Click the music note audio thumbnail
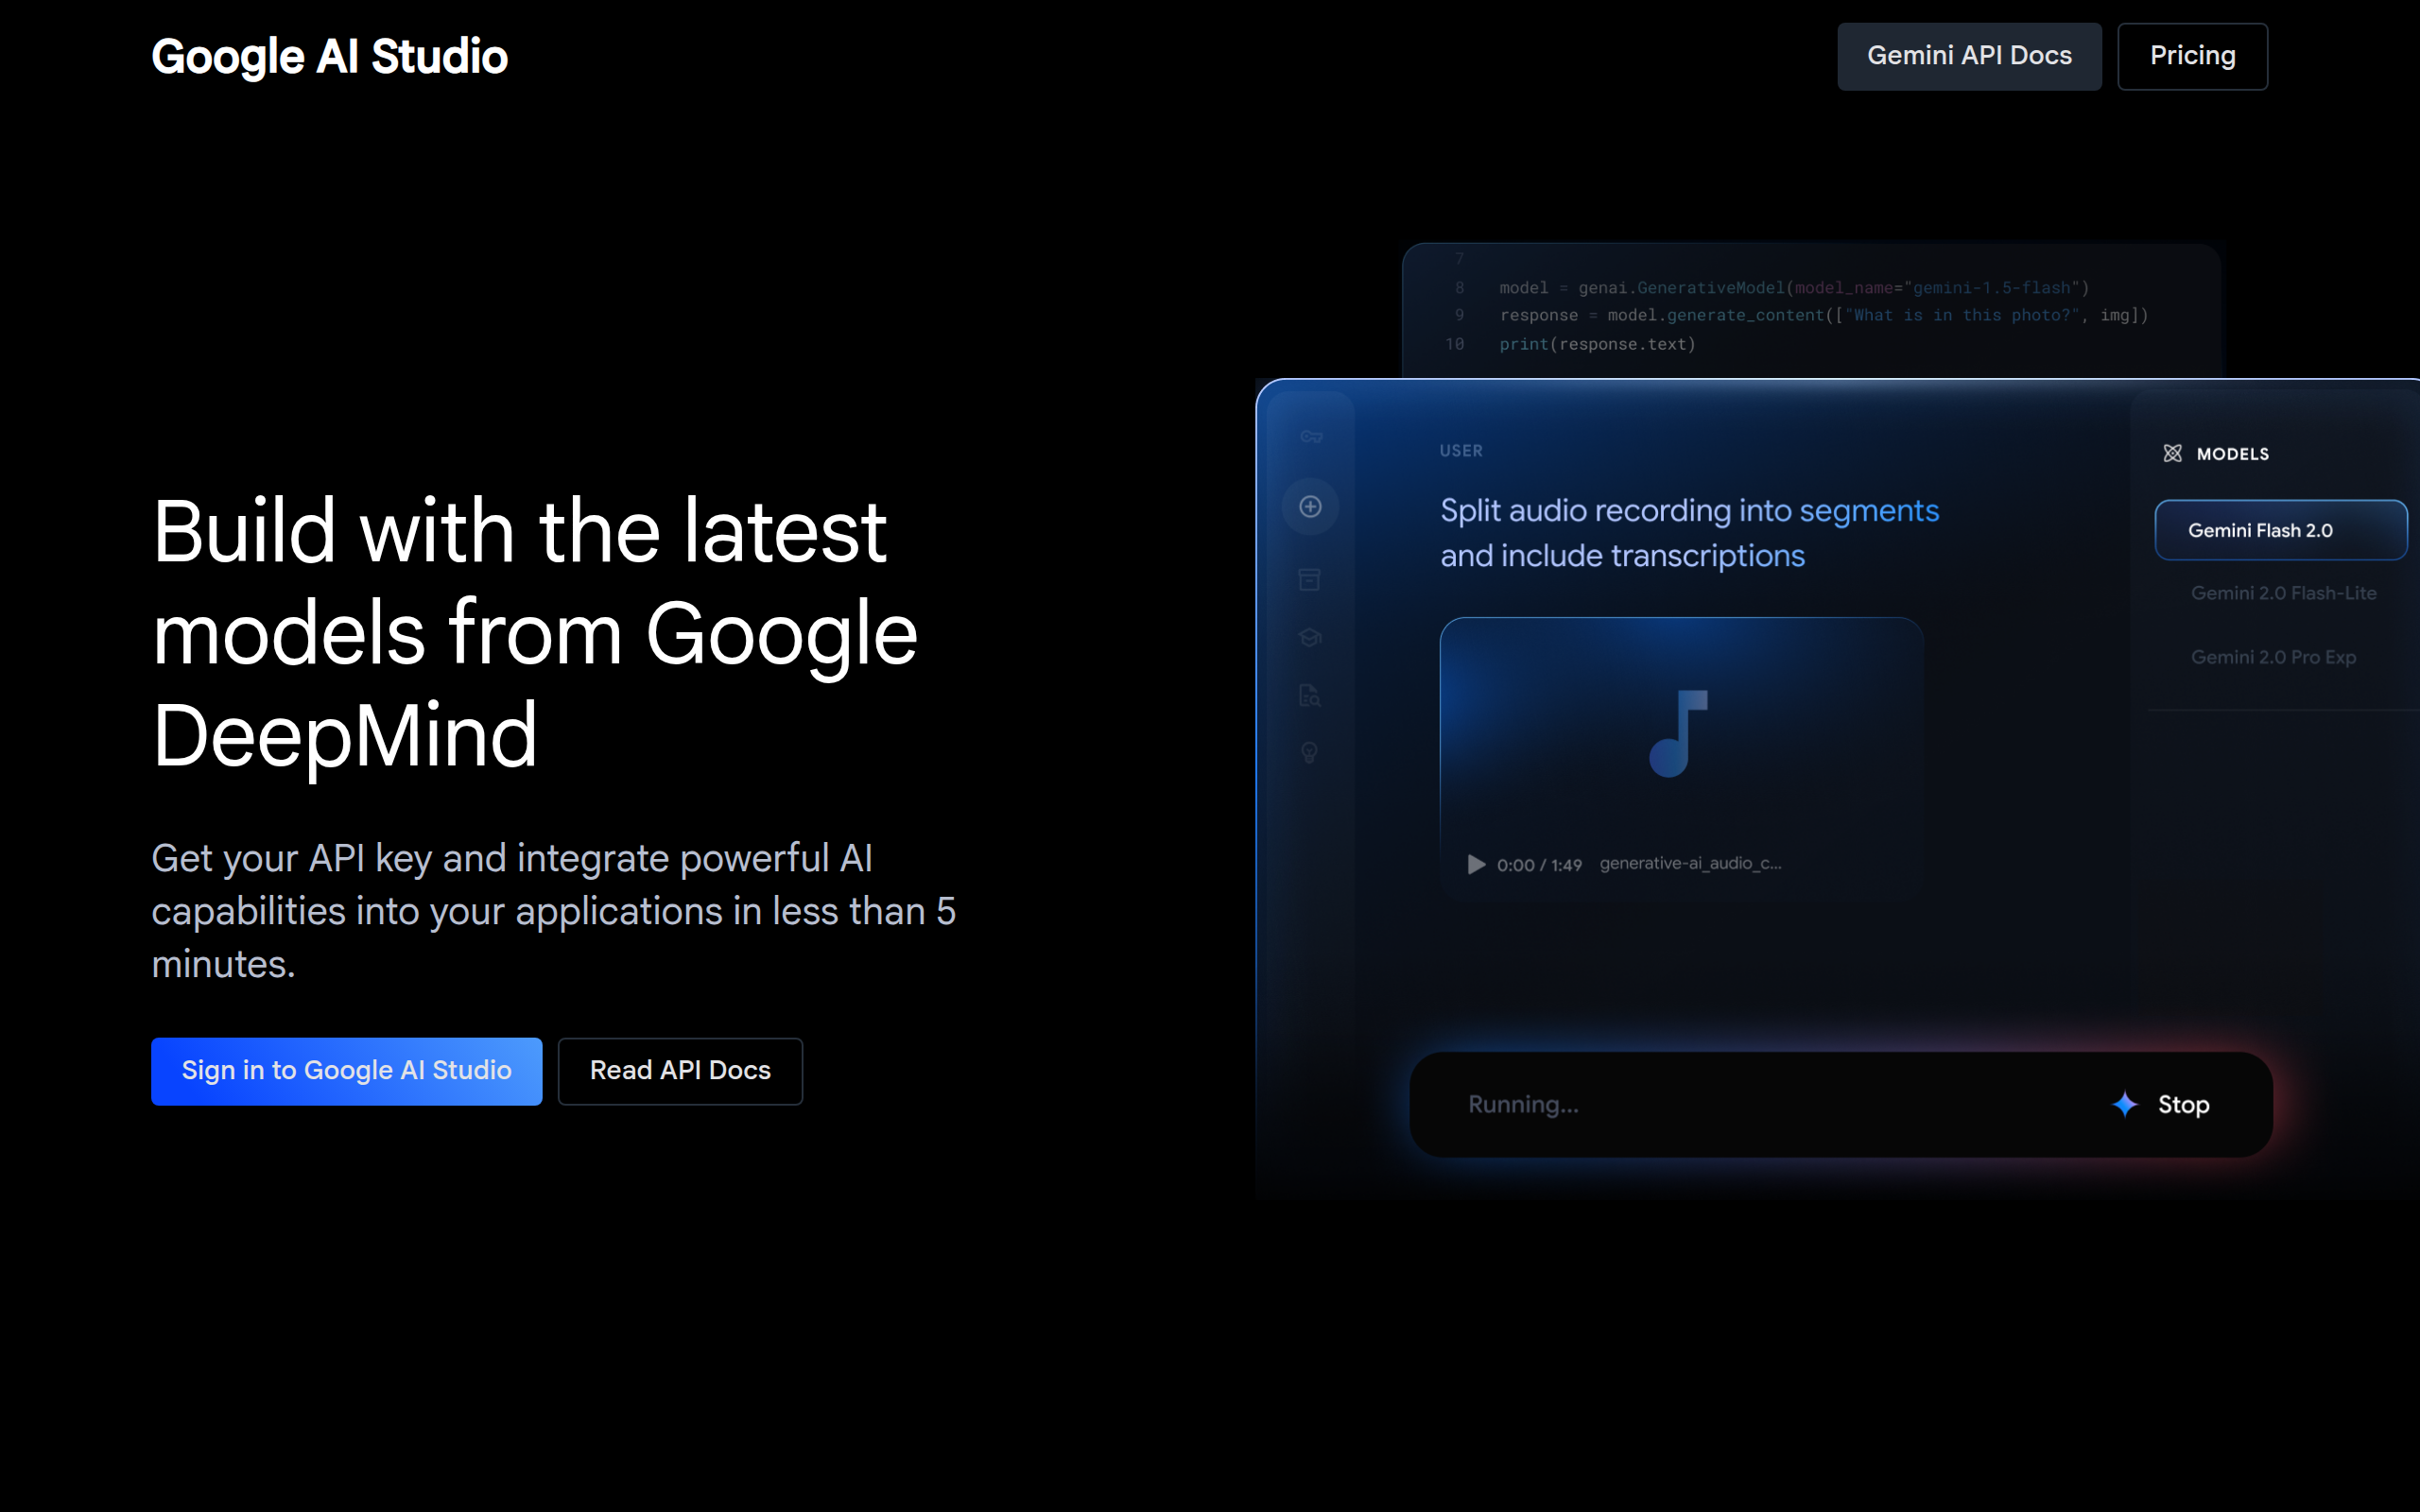 1680,733
